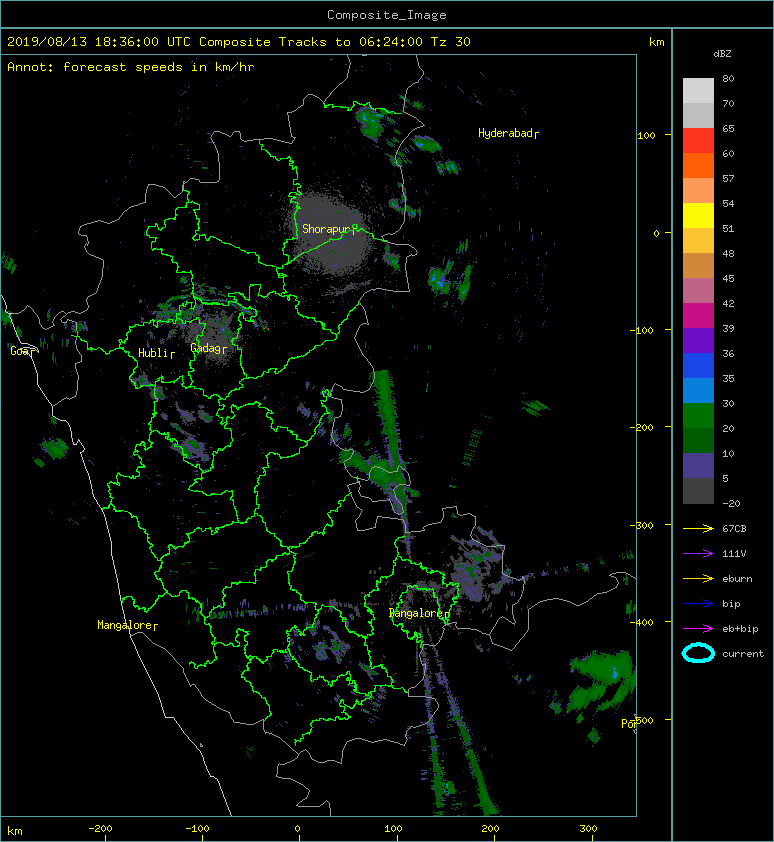Image resolution: width=774 pixels, height=842 pixels.
Task: Click the blue bip arrow symbol
Action: [x=698, y=604]
